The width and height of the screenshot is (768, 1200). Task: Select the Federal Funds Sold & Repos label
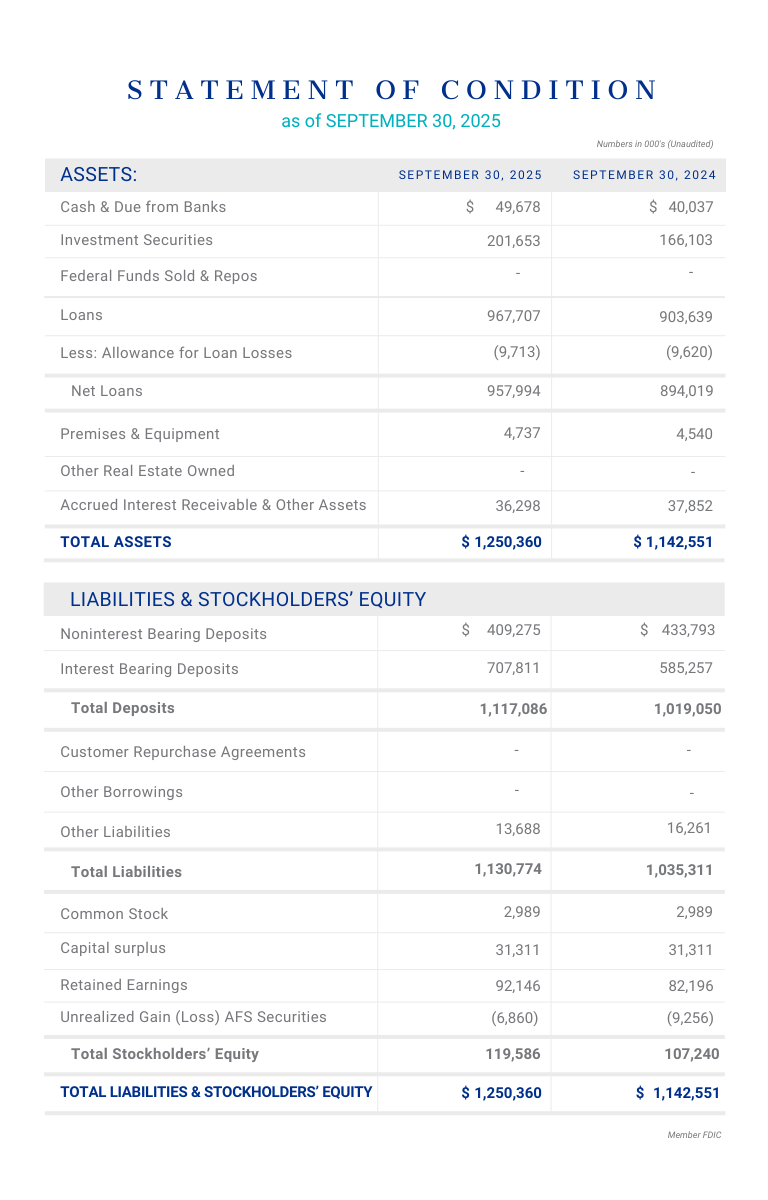click(158, 276)
